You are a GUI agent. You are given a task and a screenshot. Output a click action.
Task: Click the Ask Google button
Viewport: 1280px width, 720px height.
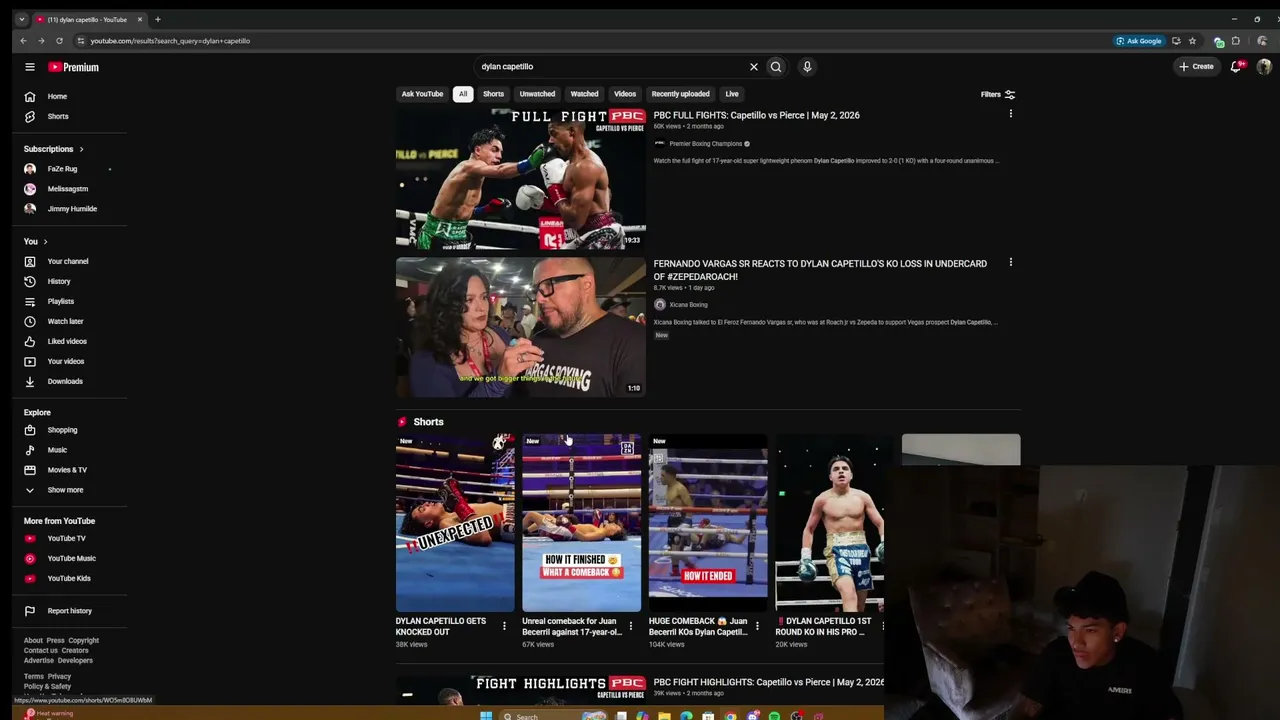[1139, 41]
